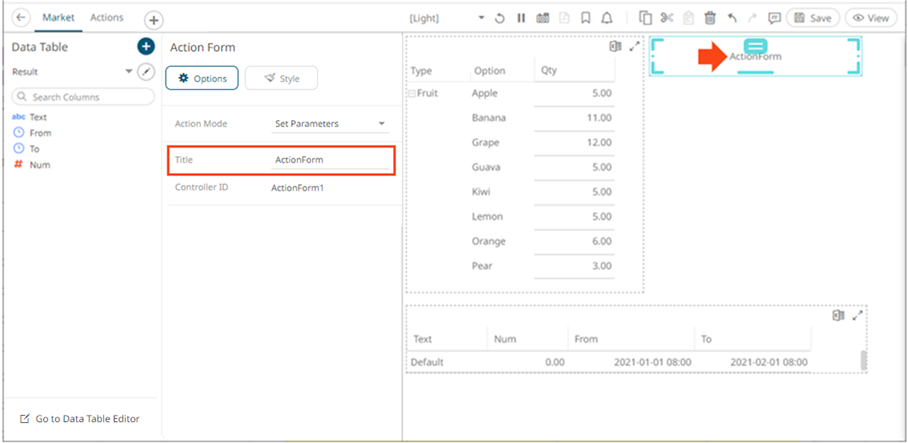
Task: Select the Apple row cell
Action: click(x=485, y=93)
